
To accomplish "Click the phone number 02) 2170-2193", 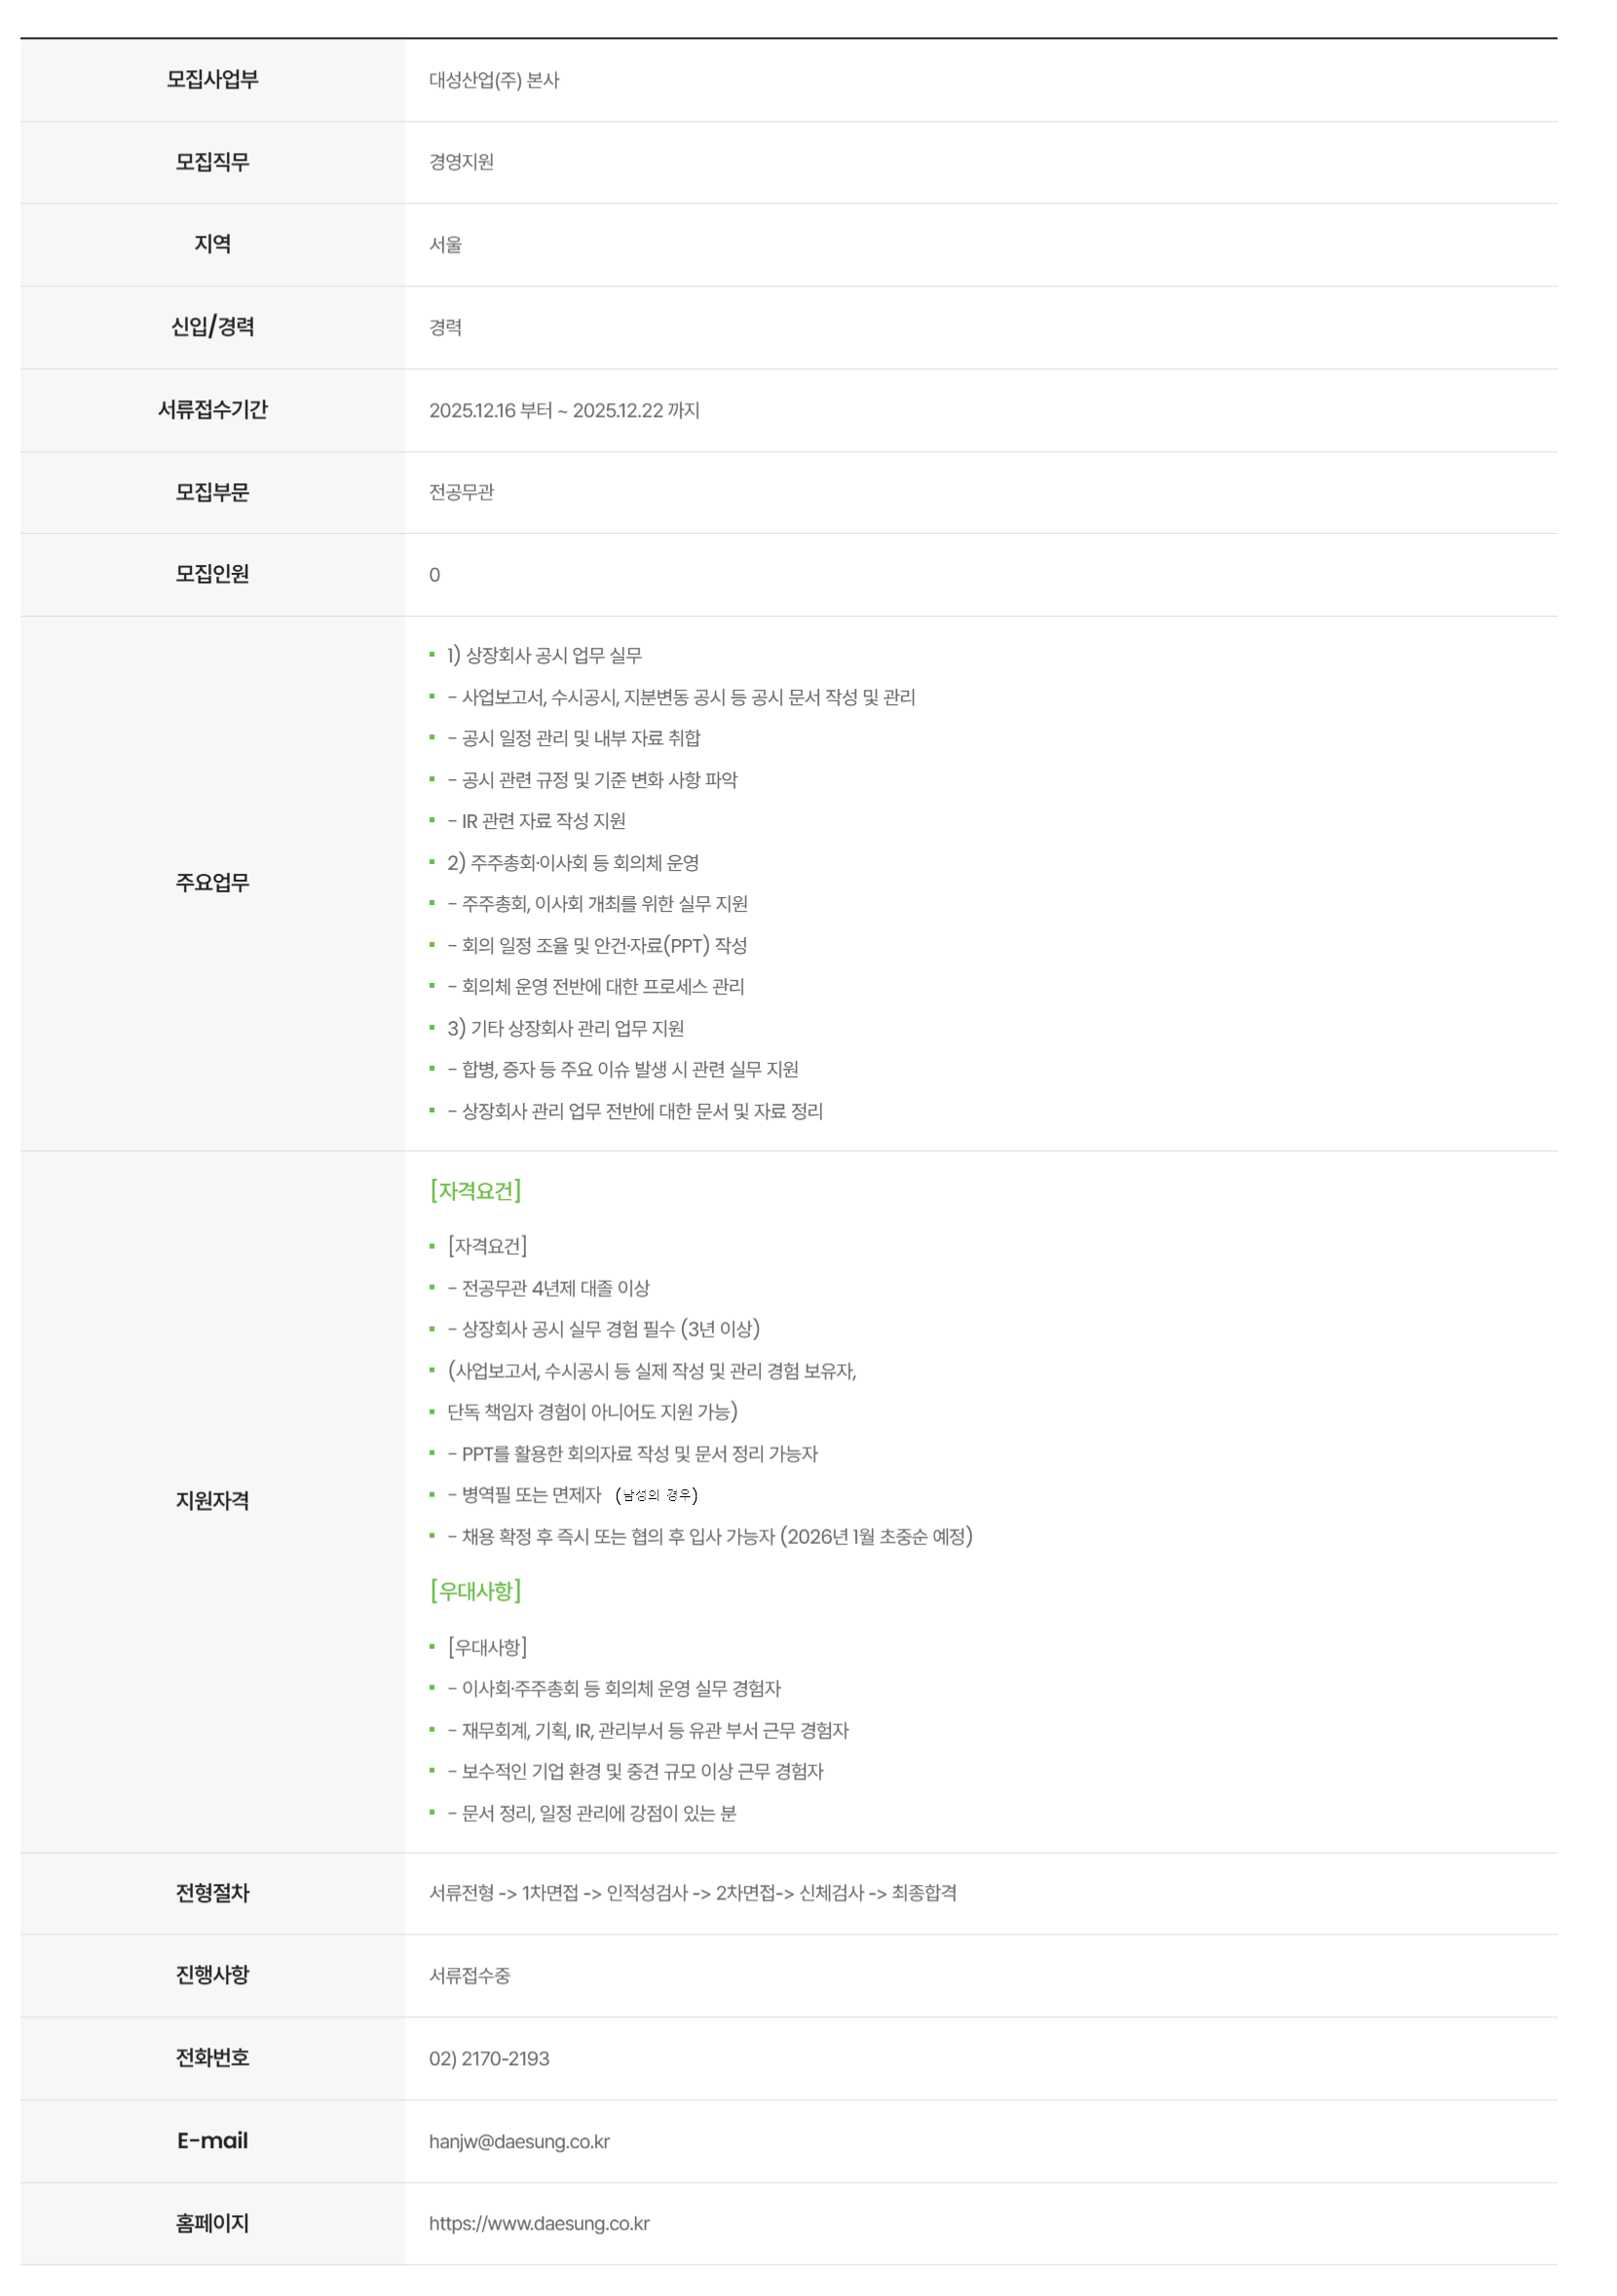I will point(489,2058).
